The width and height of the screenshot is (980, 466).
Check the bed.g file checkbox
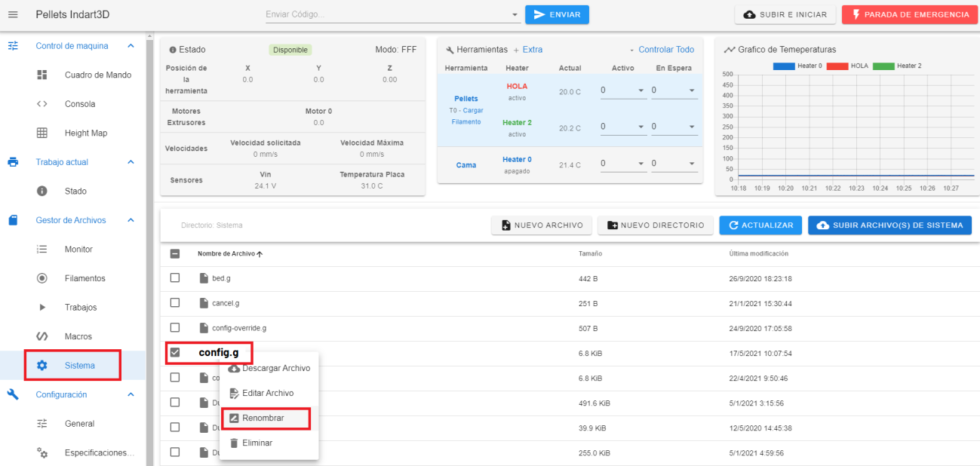175,278
